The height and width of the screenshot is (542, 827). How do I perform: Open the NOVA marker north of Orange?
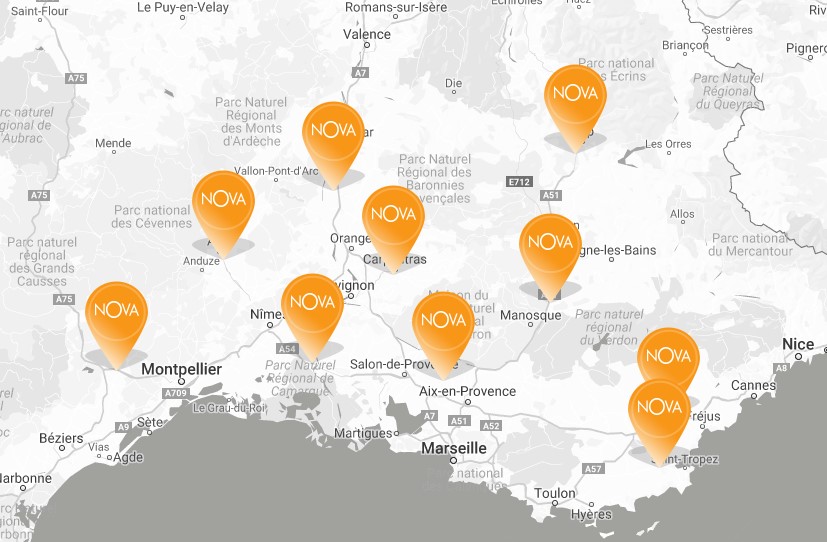tap(334, 131)
